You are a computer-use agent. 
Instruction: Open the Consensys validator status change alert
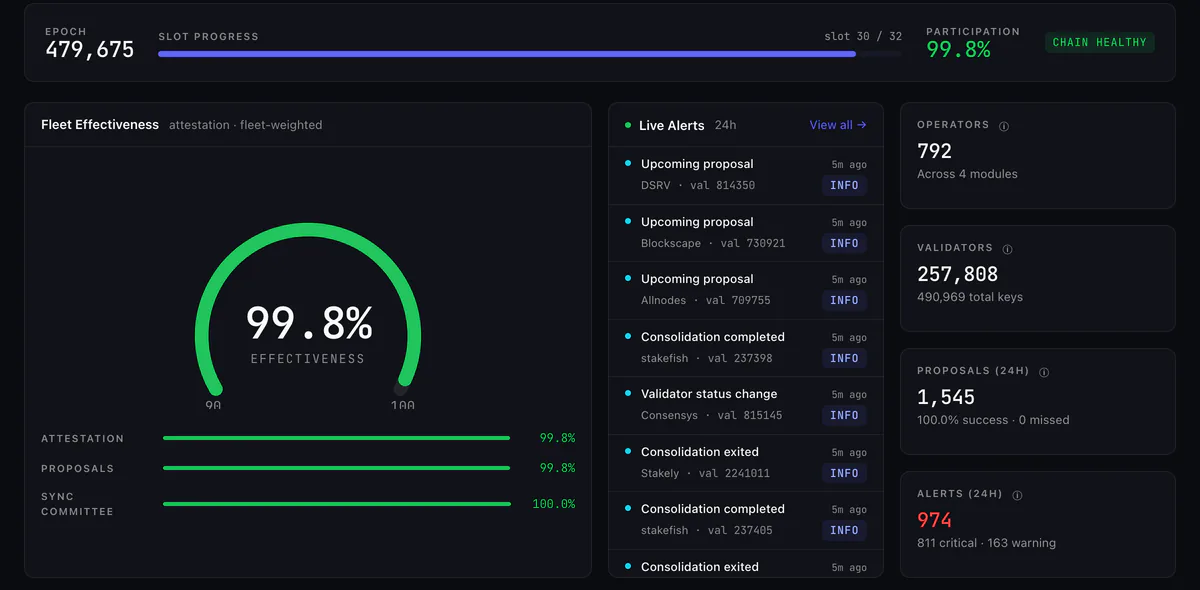746,406
